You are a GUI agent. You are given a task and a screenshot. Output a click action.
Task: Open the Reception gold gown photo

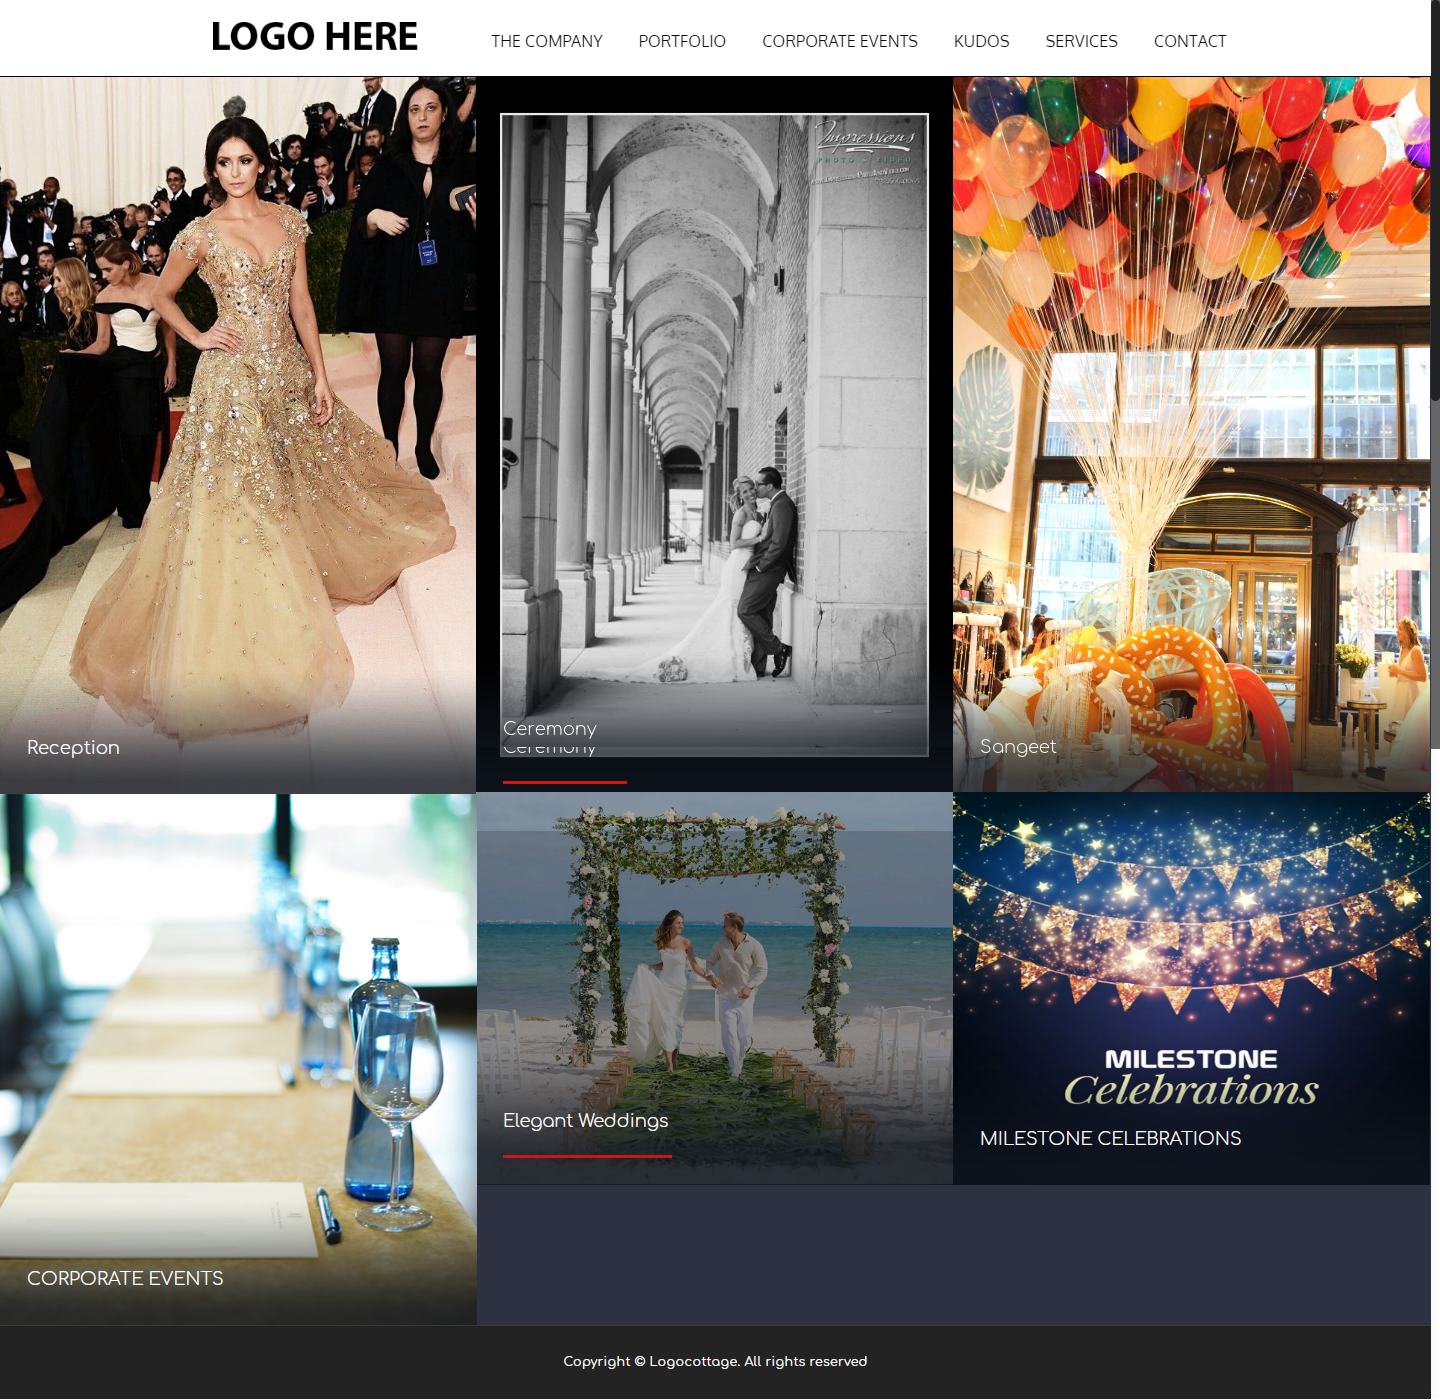pyautogui.click(x=238, y=400)
